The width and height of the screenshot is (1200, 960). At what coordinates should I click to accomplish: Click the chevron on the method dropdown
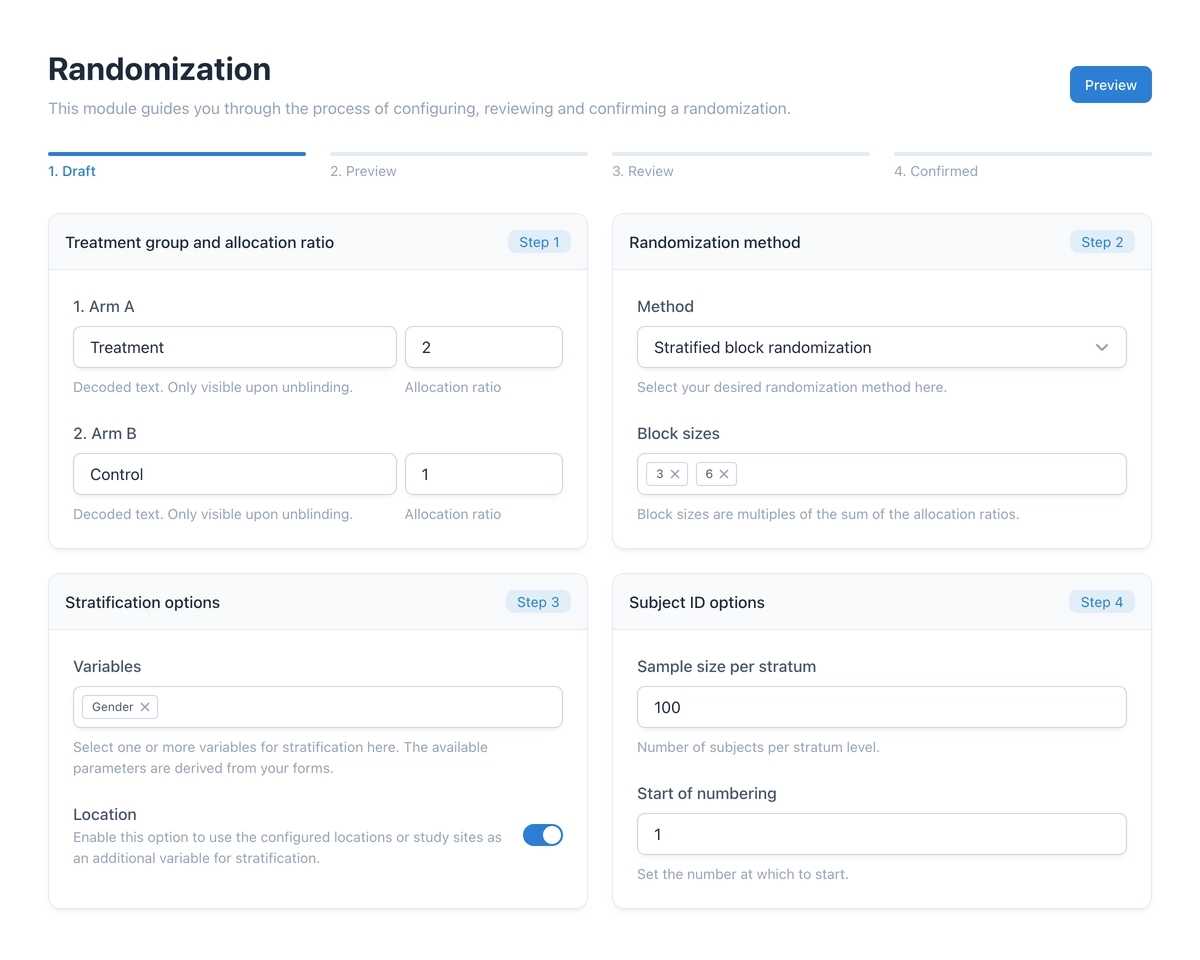coord(1103,347)
